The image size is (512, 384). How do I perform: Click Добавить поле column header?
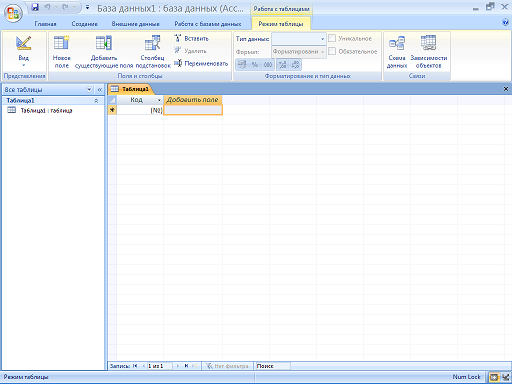click(193, 100)
